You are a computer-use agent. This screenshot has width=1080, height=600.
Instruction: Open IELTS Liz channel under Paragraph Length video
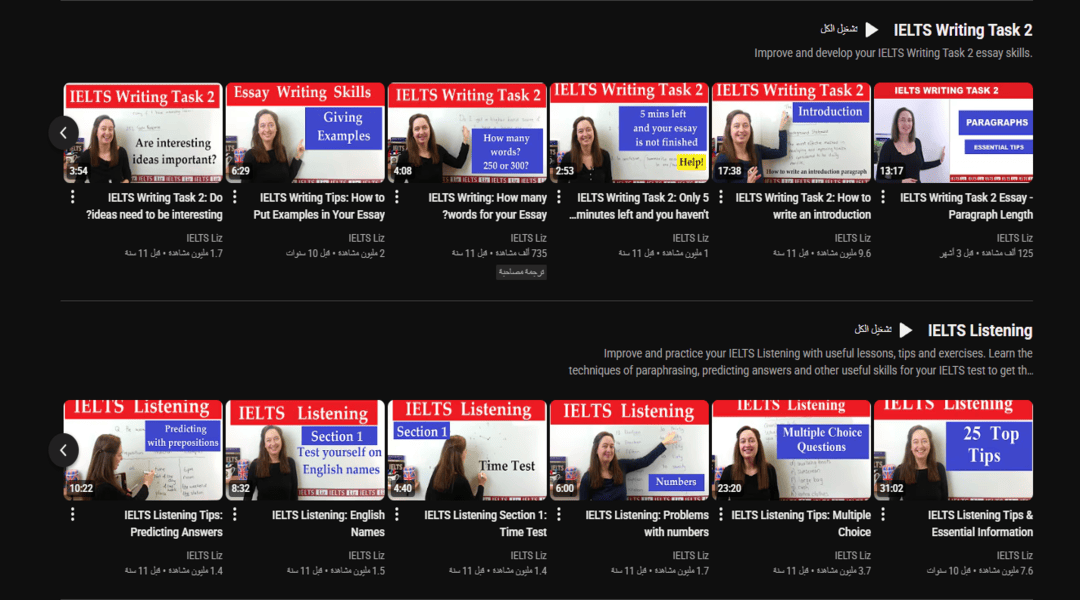(1014, 238)
